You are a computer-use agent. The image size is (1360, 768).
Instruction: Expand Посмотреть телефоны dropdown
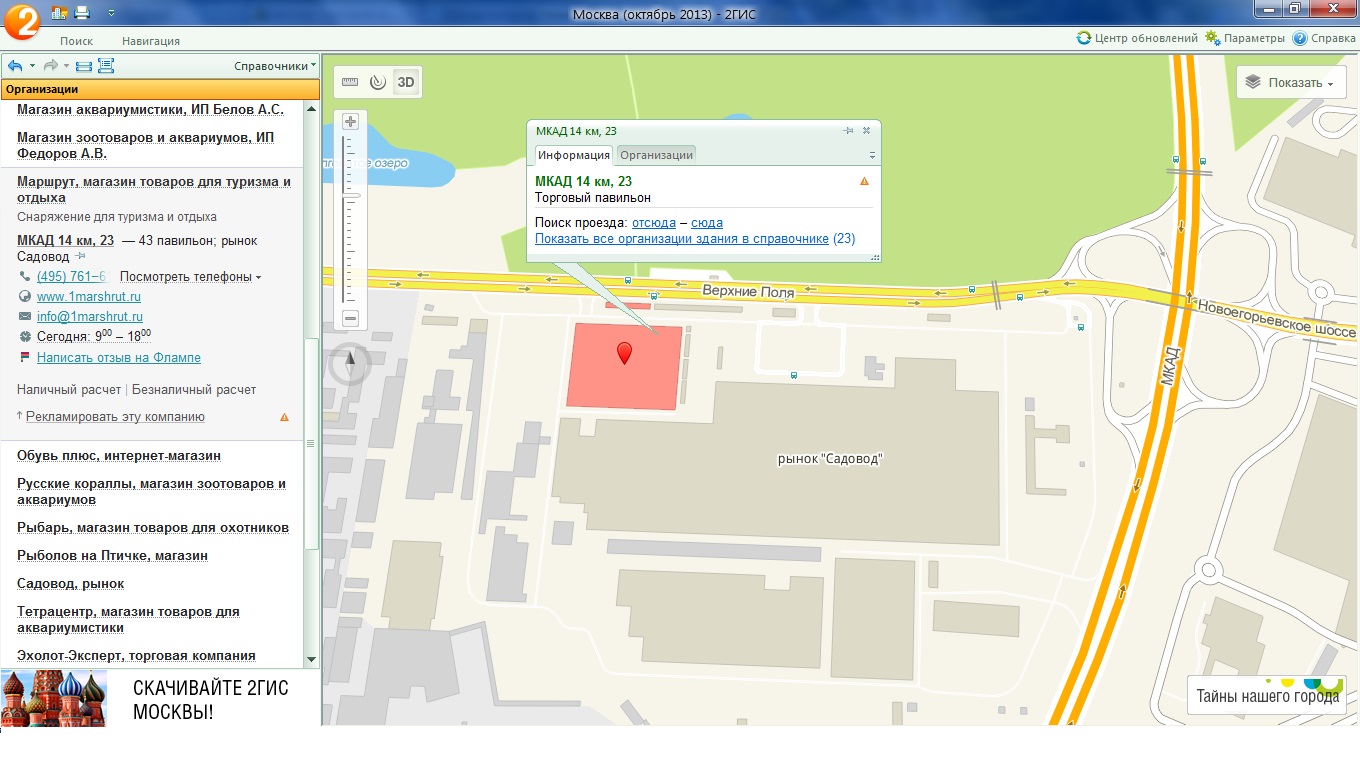(x=191, y=276)
